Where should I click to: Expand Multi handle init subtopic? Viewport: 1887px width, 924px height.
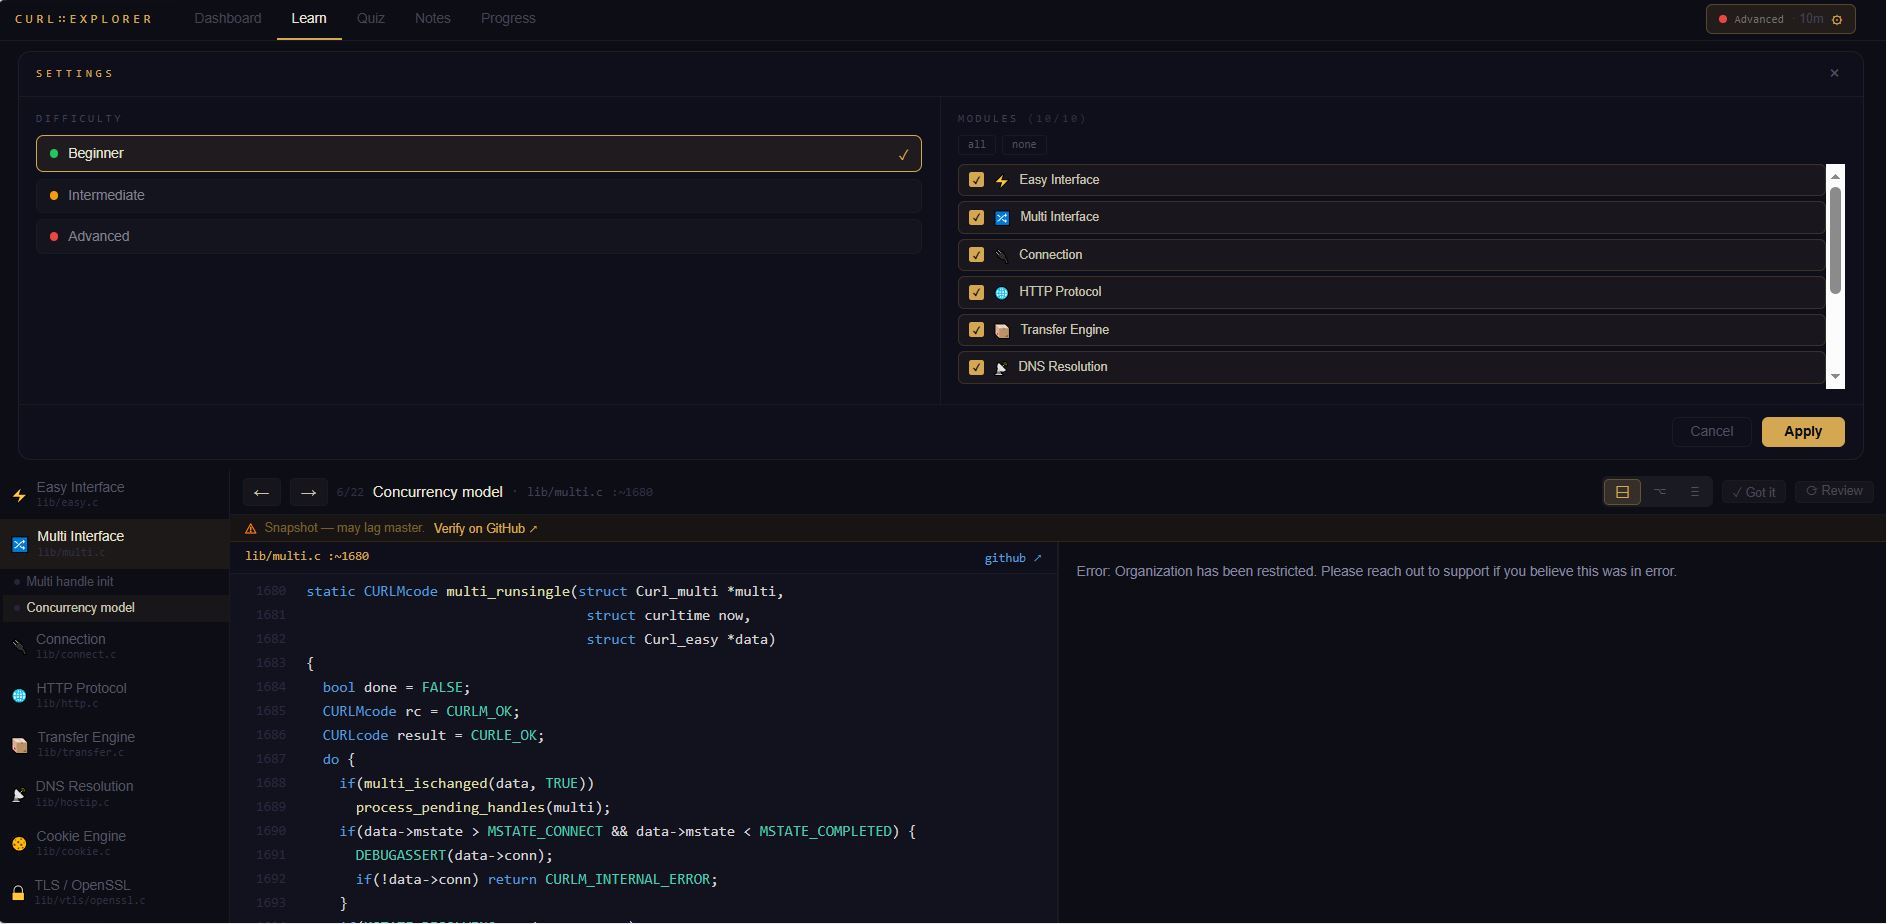(x=70, y=581)
